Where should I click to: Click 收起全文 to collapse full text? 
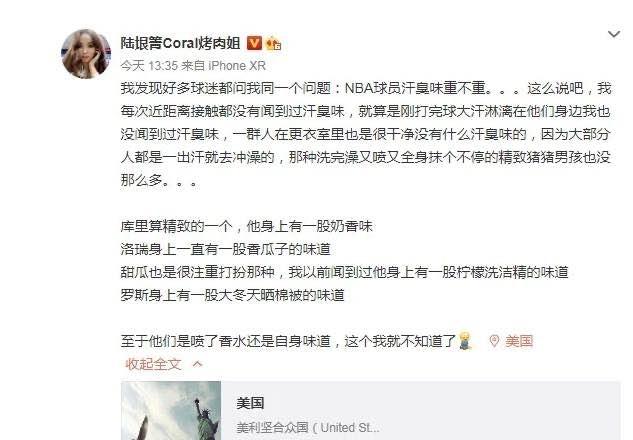tap(153, 364)
